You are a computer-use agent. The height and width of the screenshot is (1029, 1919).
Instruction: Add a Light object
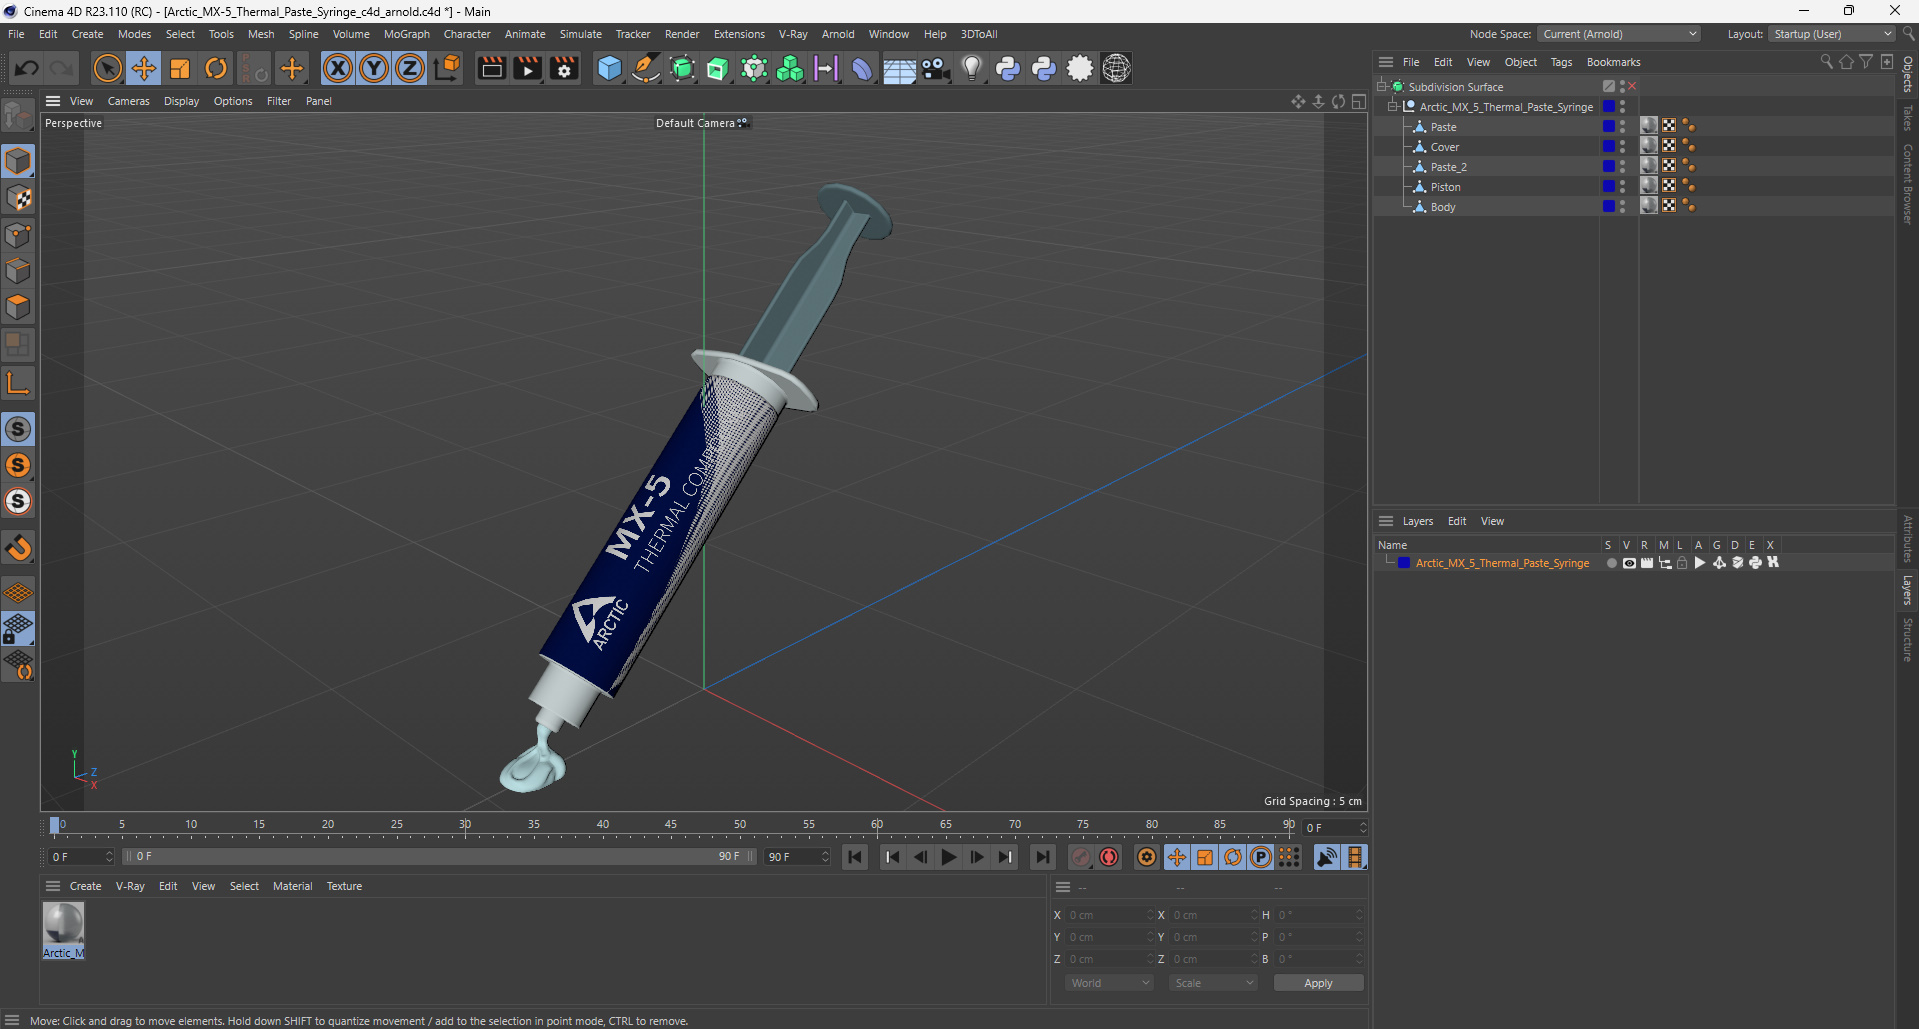972,68
